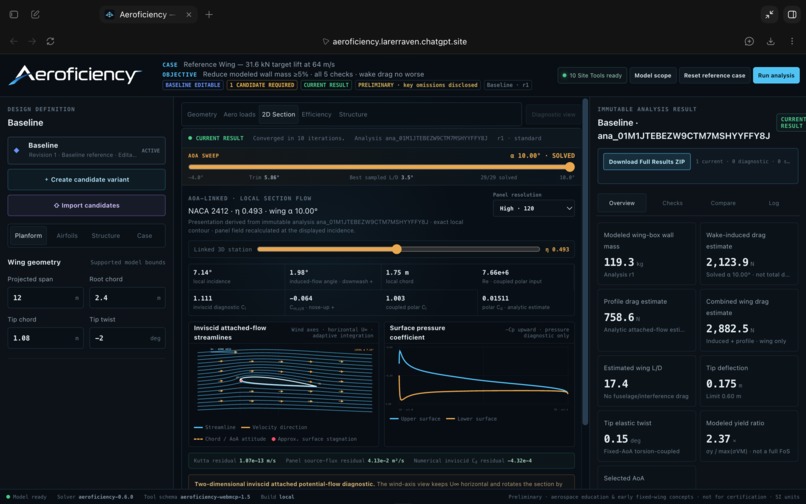Click the Tip deflection value 0.175
806x504 pixels.
pyautogui.click(x=721, y=384)
